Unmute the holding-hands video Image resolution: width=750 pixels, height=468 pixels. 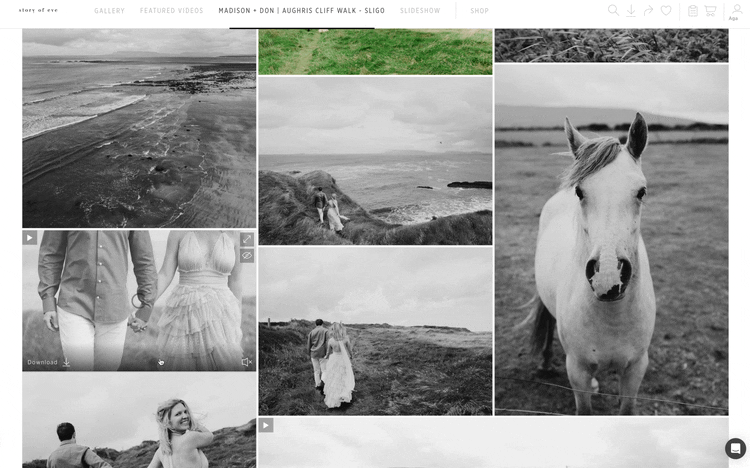pyautogui.click(x=246, y=362)
